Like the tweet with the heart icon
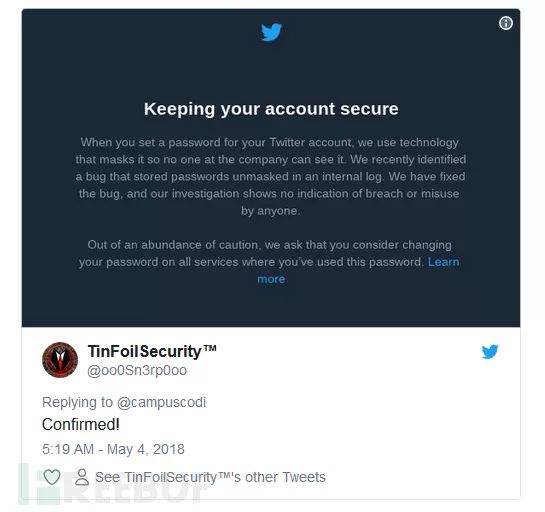Viewport: 545px width, 512px height. point(52,477)
